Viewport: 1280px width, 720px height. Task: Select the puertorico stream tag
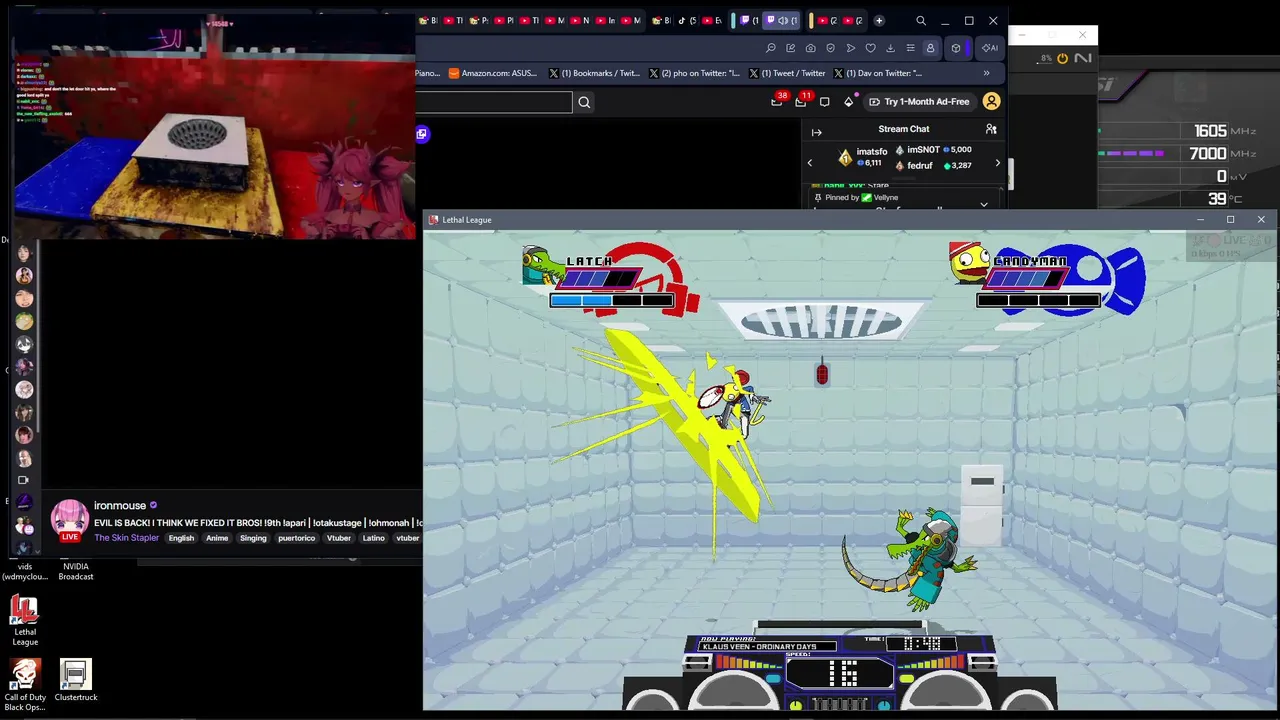tap(296, 538)
